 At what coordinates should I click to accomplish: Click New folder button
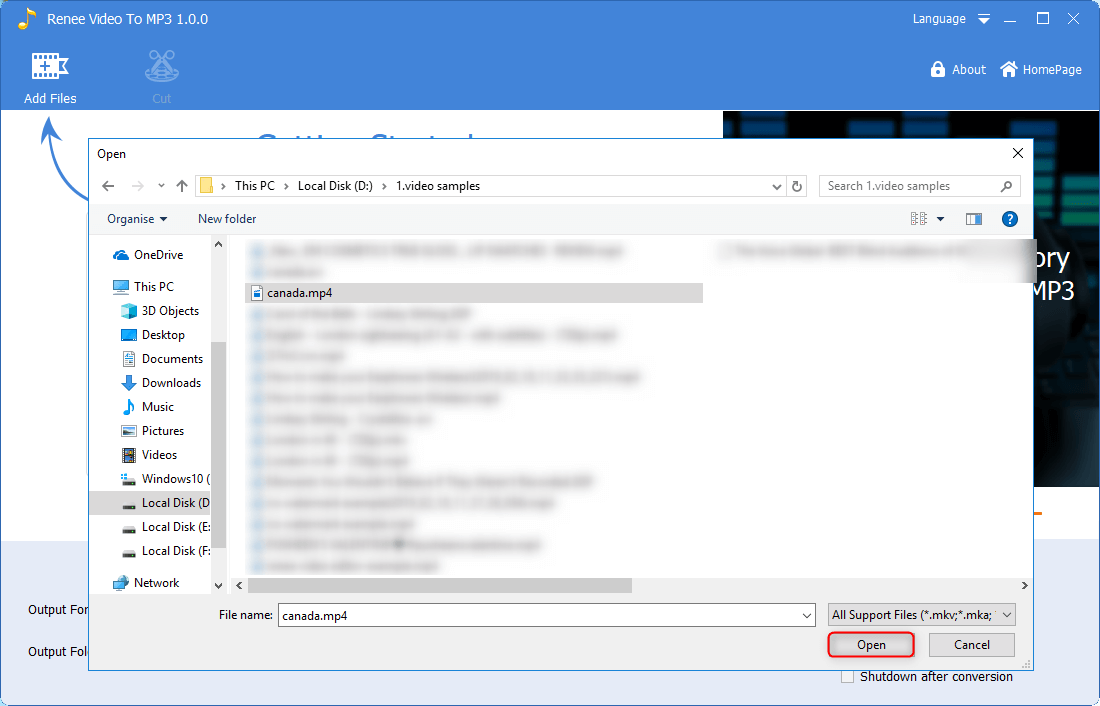tap(227, 219)
